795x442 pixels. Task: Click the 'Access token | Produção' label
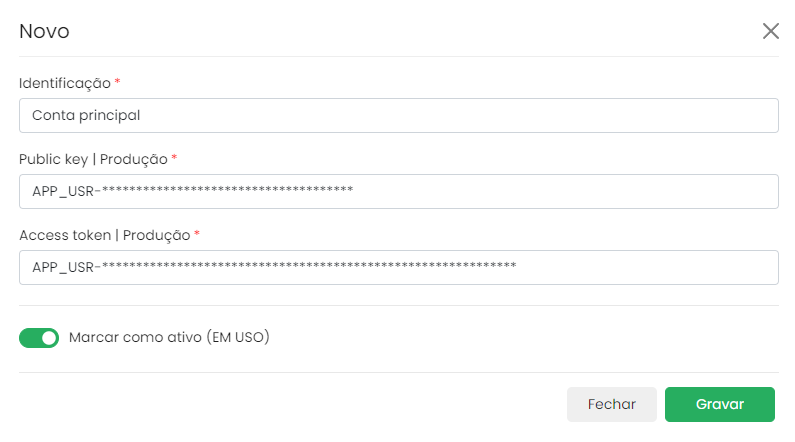[x=104, y=235]
